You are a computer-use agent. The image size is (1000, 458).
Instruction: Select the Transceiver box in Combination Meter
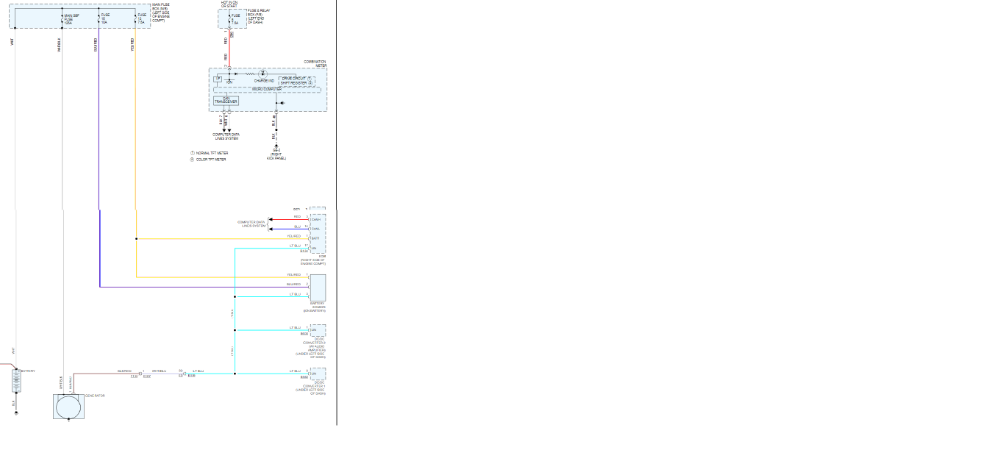pyautogui.click(x=226, y=100)
